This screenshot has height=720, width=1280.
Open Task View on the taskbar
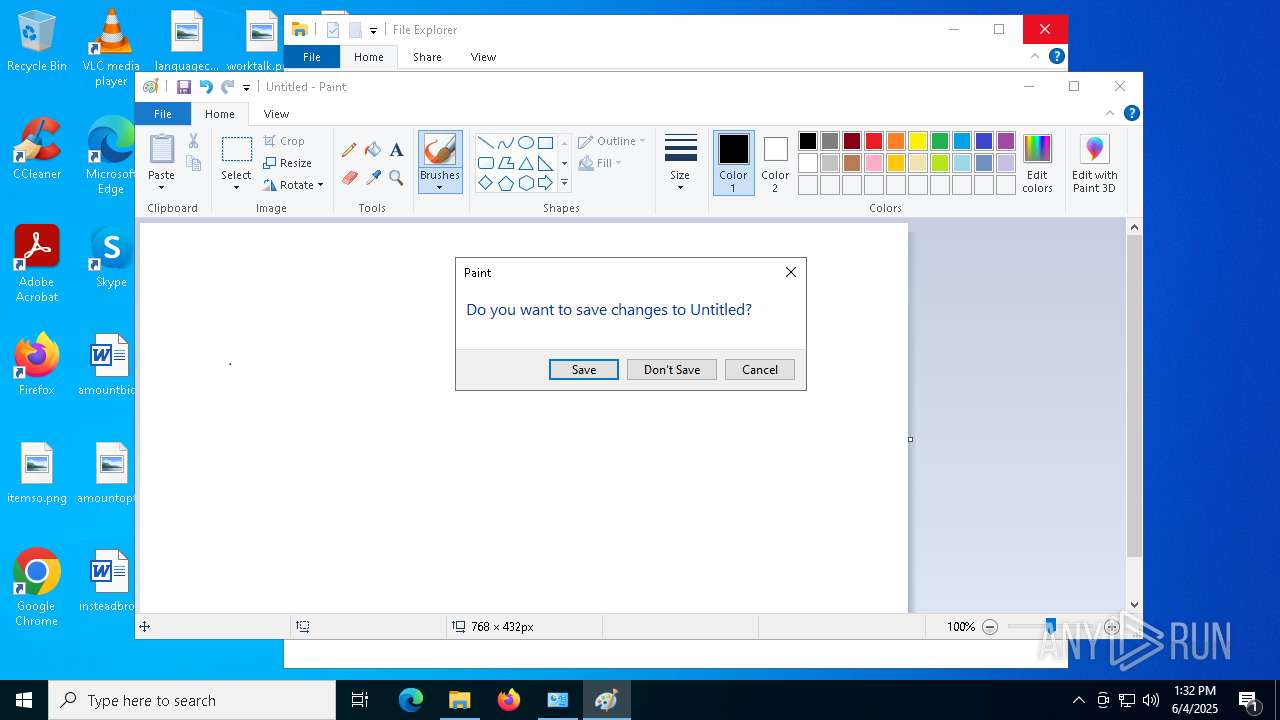(360, 700)
